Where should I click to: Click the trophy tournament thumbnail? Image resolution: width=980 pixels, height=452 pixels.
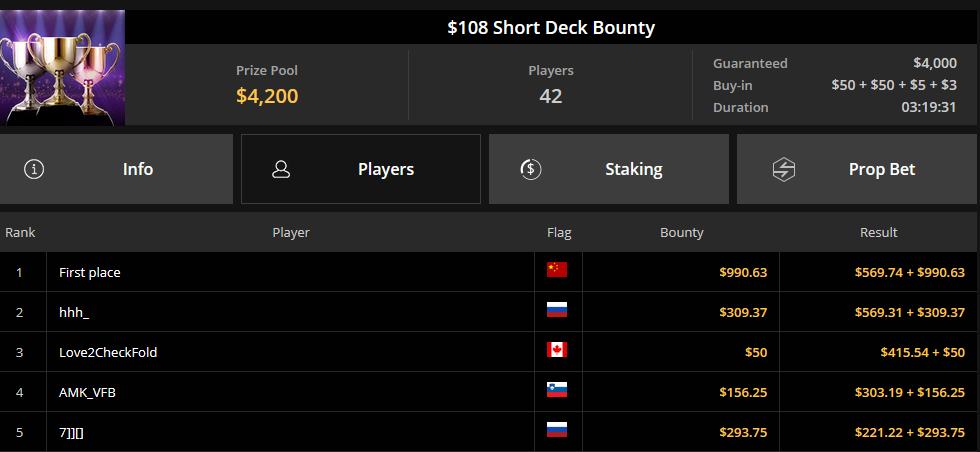click(x=62, y=68)
